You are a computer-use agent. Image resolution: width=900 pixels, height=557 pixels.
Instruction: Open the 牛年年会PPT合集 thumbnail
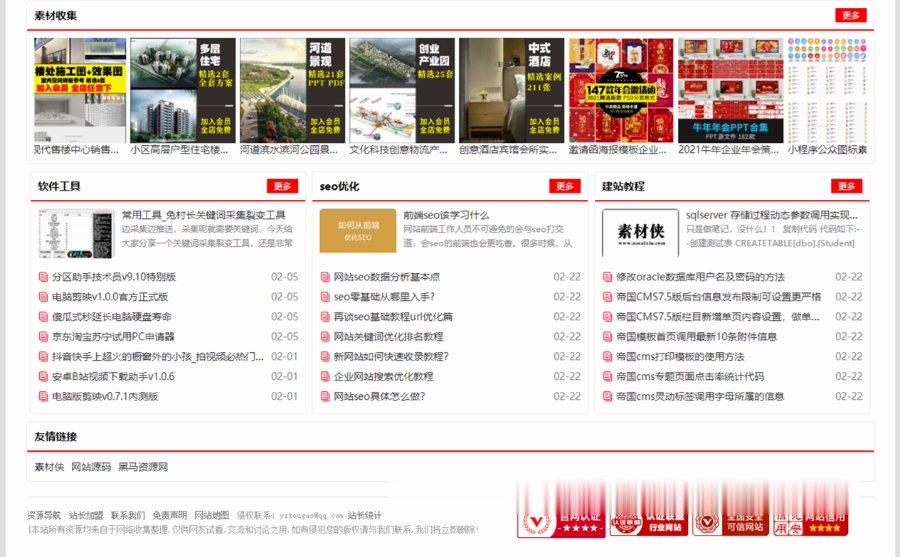[730, 90]
